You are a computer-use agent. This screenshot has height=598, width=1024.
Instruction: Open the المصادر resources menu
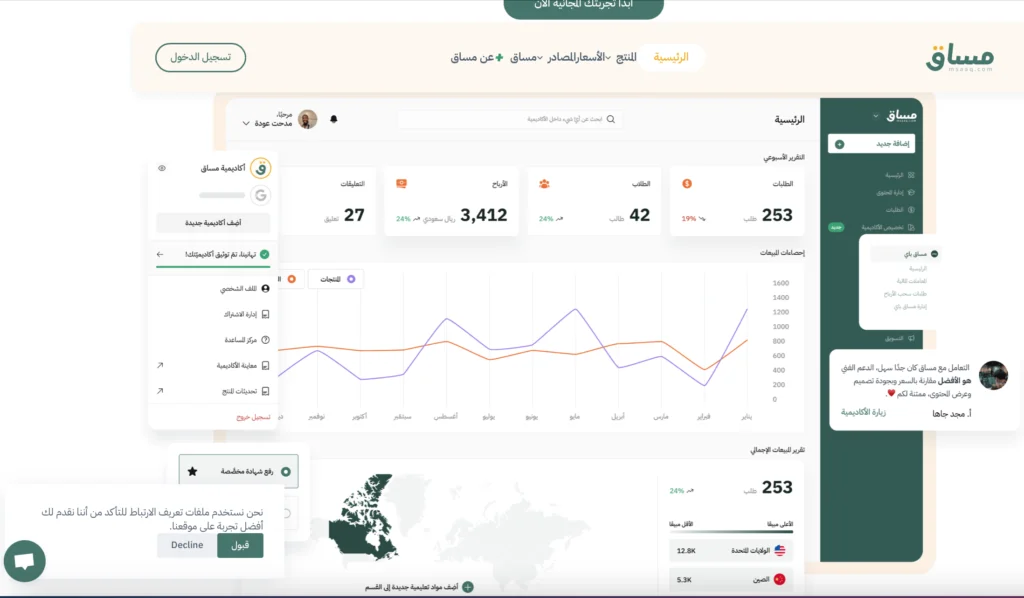[x=560, y=57]
